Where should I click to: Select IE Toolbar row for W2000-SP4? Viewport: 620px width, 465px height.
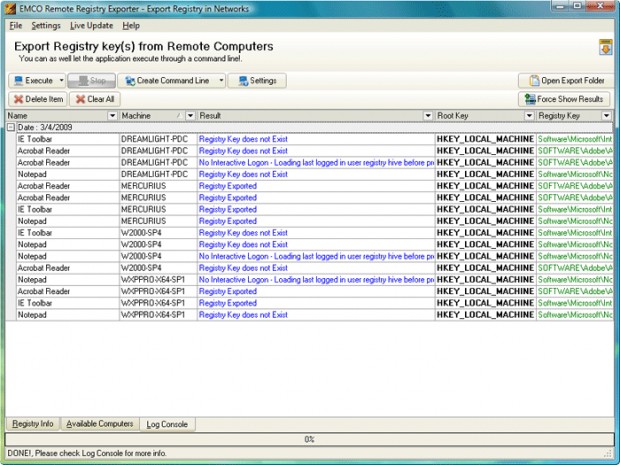pos(315,233)
